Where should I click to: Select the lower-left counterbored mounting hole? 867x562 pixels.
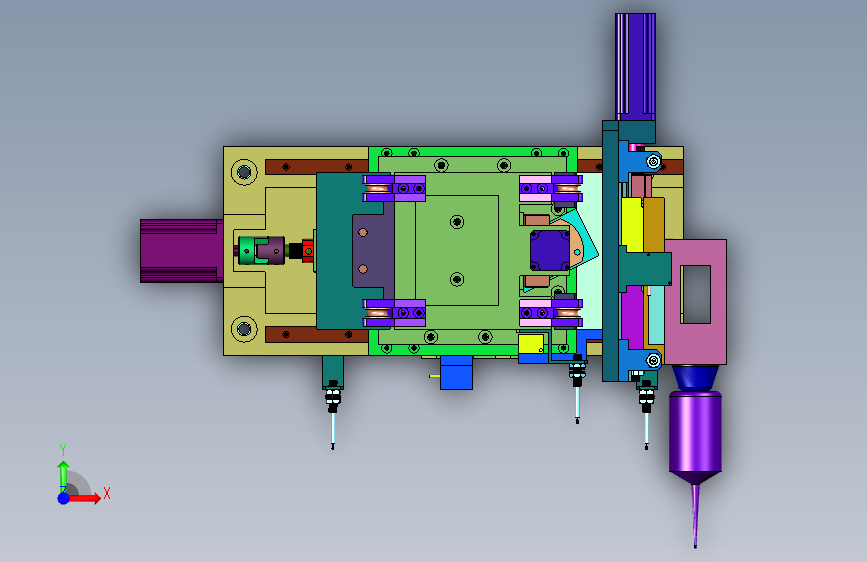coord(244,329)
